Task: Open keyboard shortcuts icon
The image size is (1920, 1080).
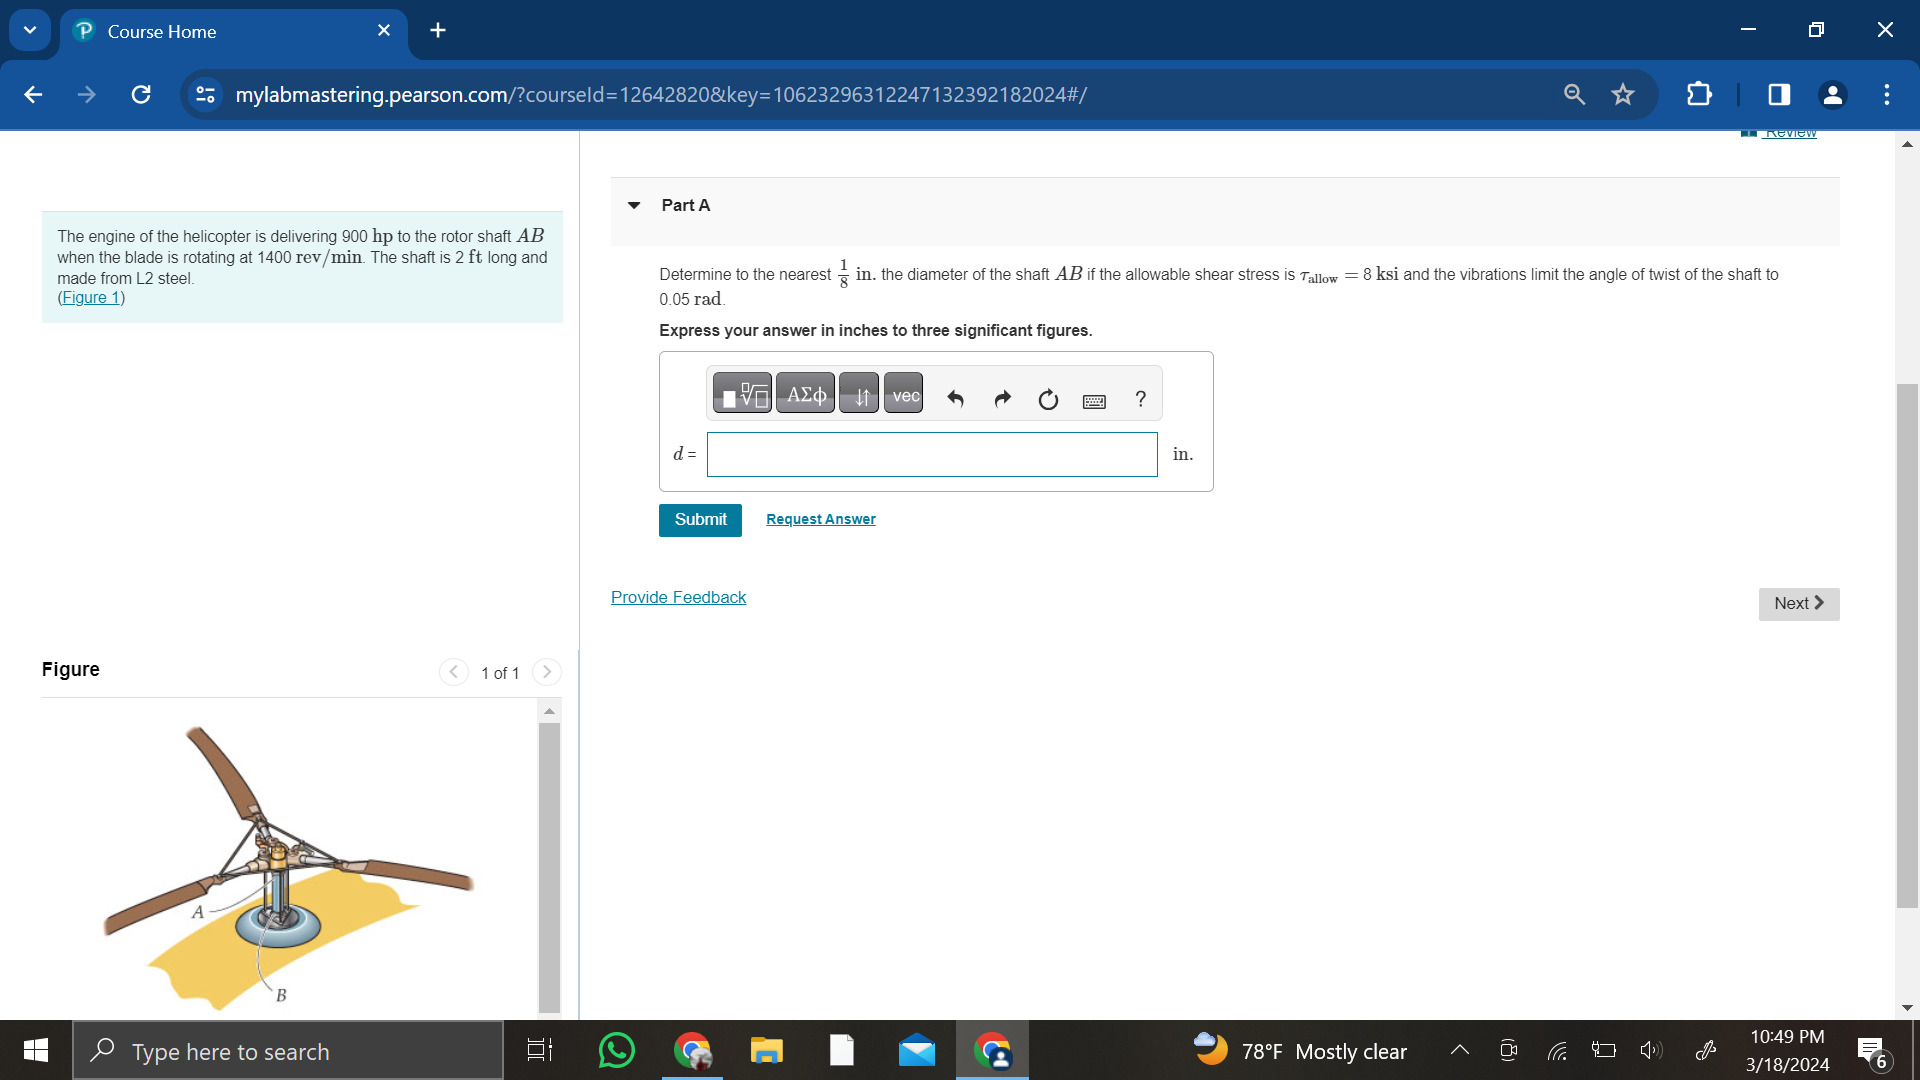Action: point(1094,401)
